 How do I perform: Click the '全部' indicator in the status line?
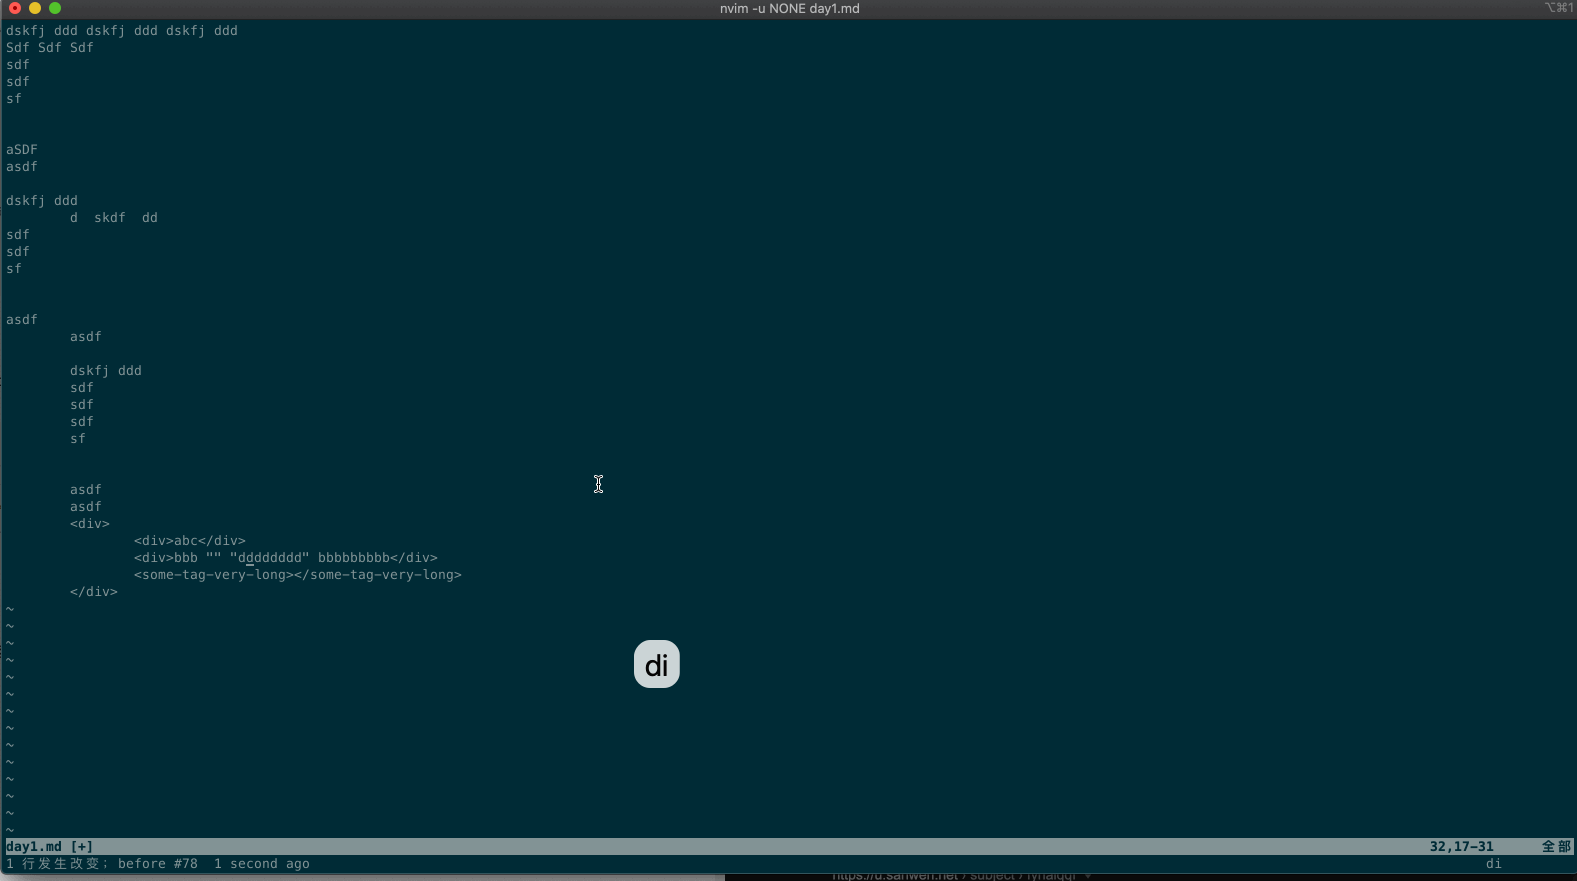[1556, 846]
